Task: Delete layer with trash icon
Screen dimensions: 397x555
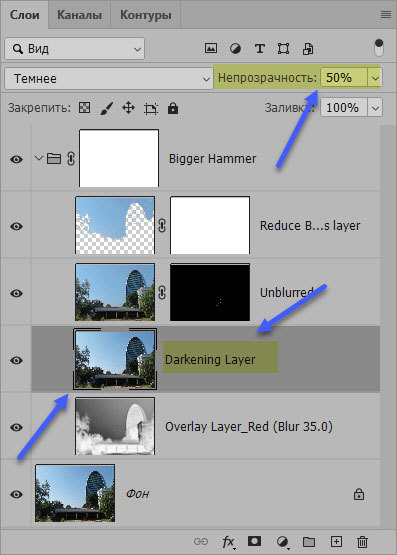Action: click(x=362, y=542)
